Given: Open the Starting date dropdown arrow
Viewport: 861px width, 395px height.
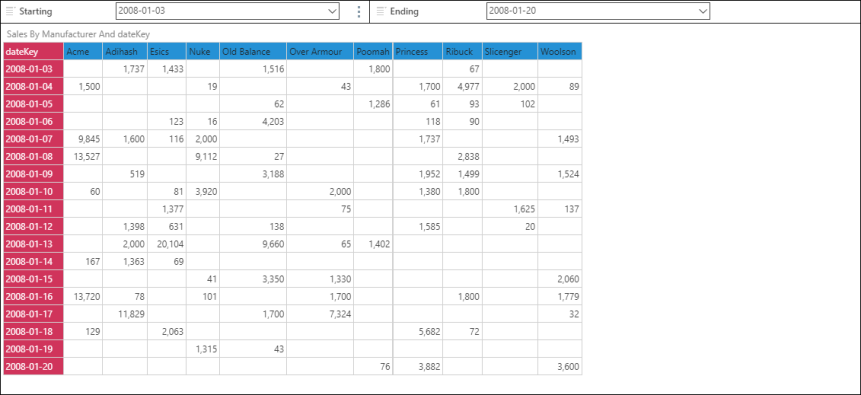Looking at the screenshot, I should pyautogui.click(x=332, y=11).
